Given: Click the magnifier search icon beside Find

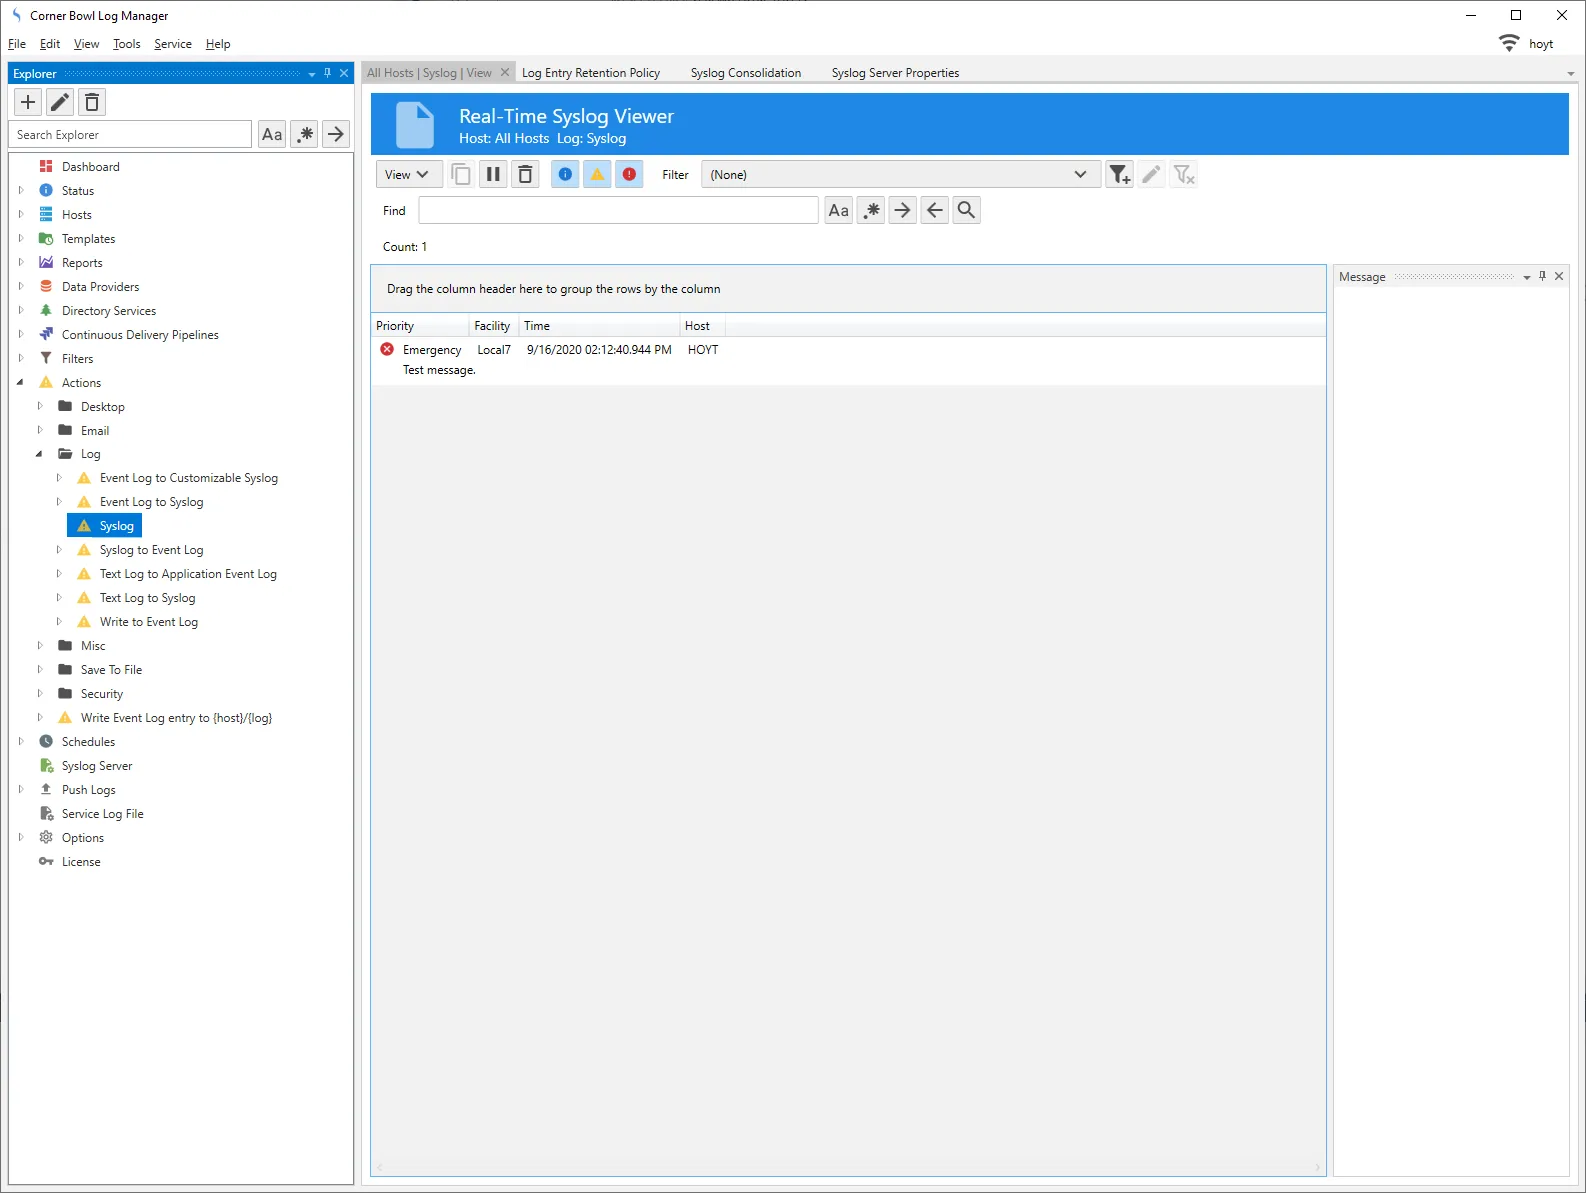Looking at the screenshot, I should (x=966, y=210).
